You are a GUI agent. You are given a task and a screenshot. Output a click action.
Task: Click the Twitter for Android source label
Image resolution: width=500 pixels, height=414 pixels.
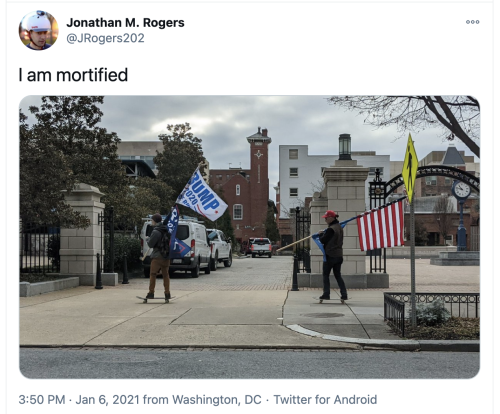tap(325, 399)
